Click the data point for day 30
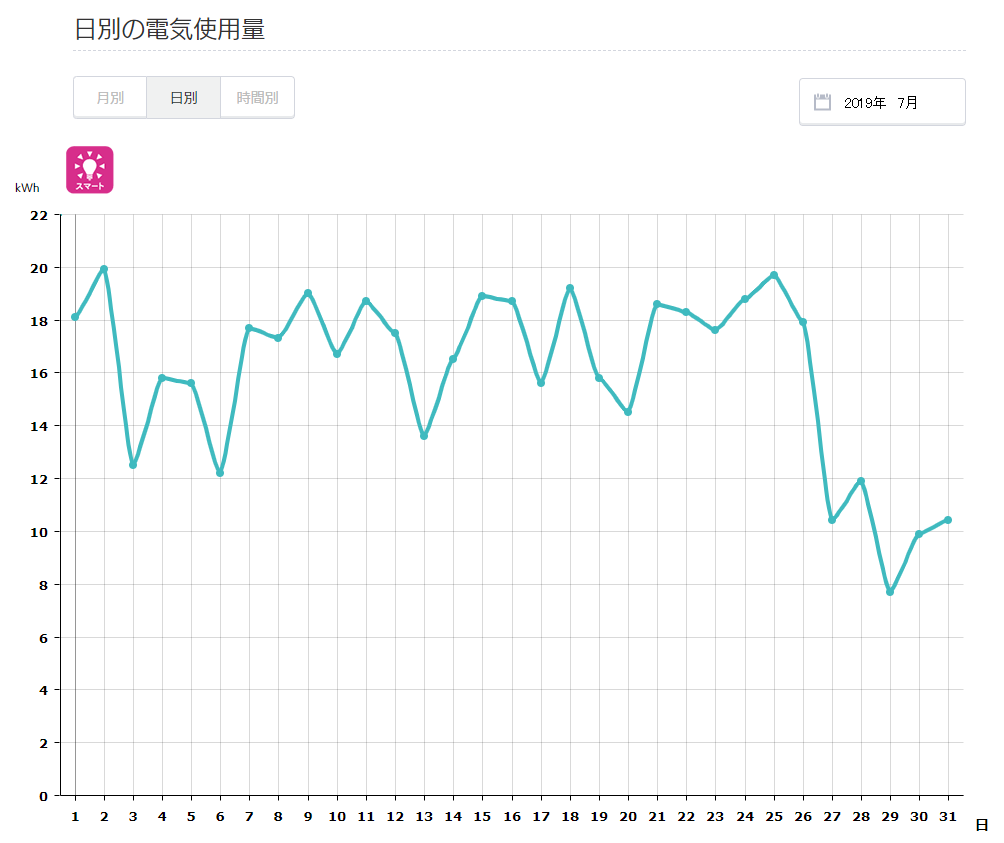The width and height of the screenshot is (1004, 843). pyautogui.click(x=919, y=534)
